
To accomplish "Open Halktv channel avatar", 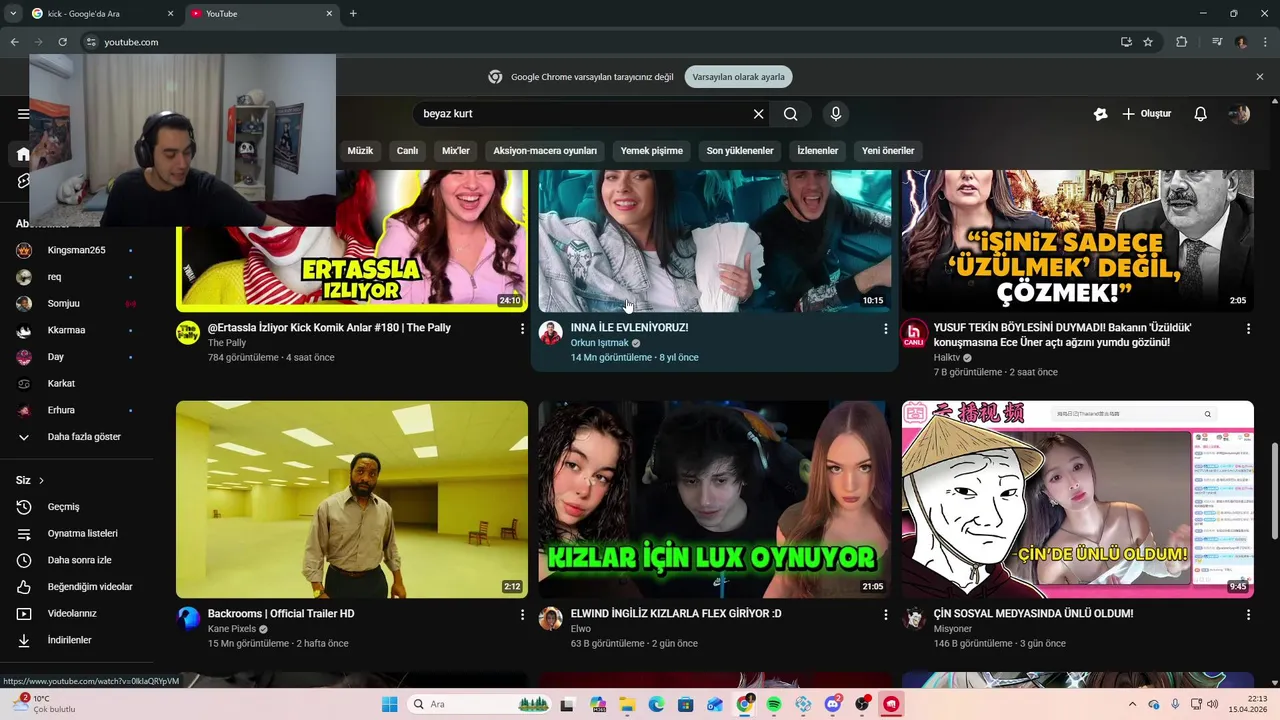I will (914, 333).
